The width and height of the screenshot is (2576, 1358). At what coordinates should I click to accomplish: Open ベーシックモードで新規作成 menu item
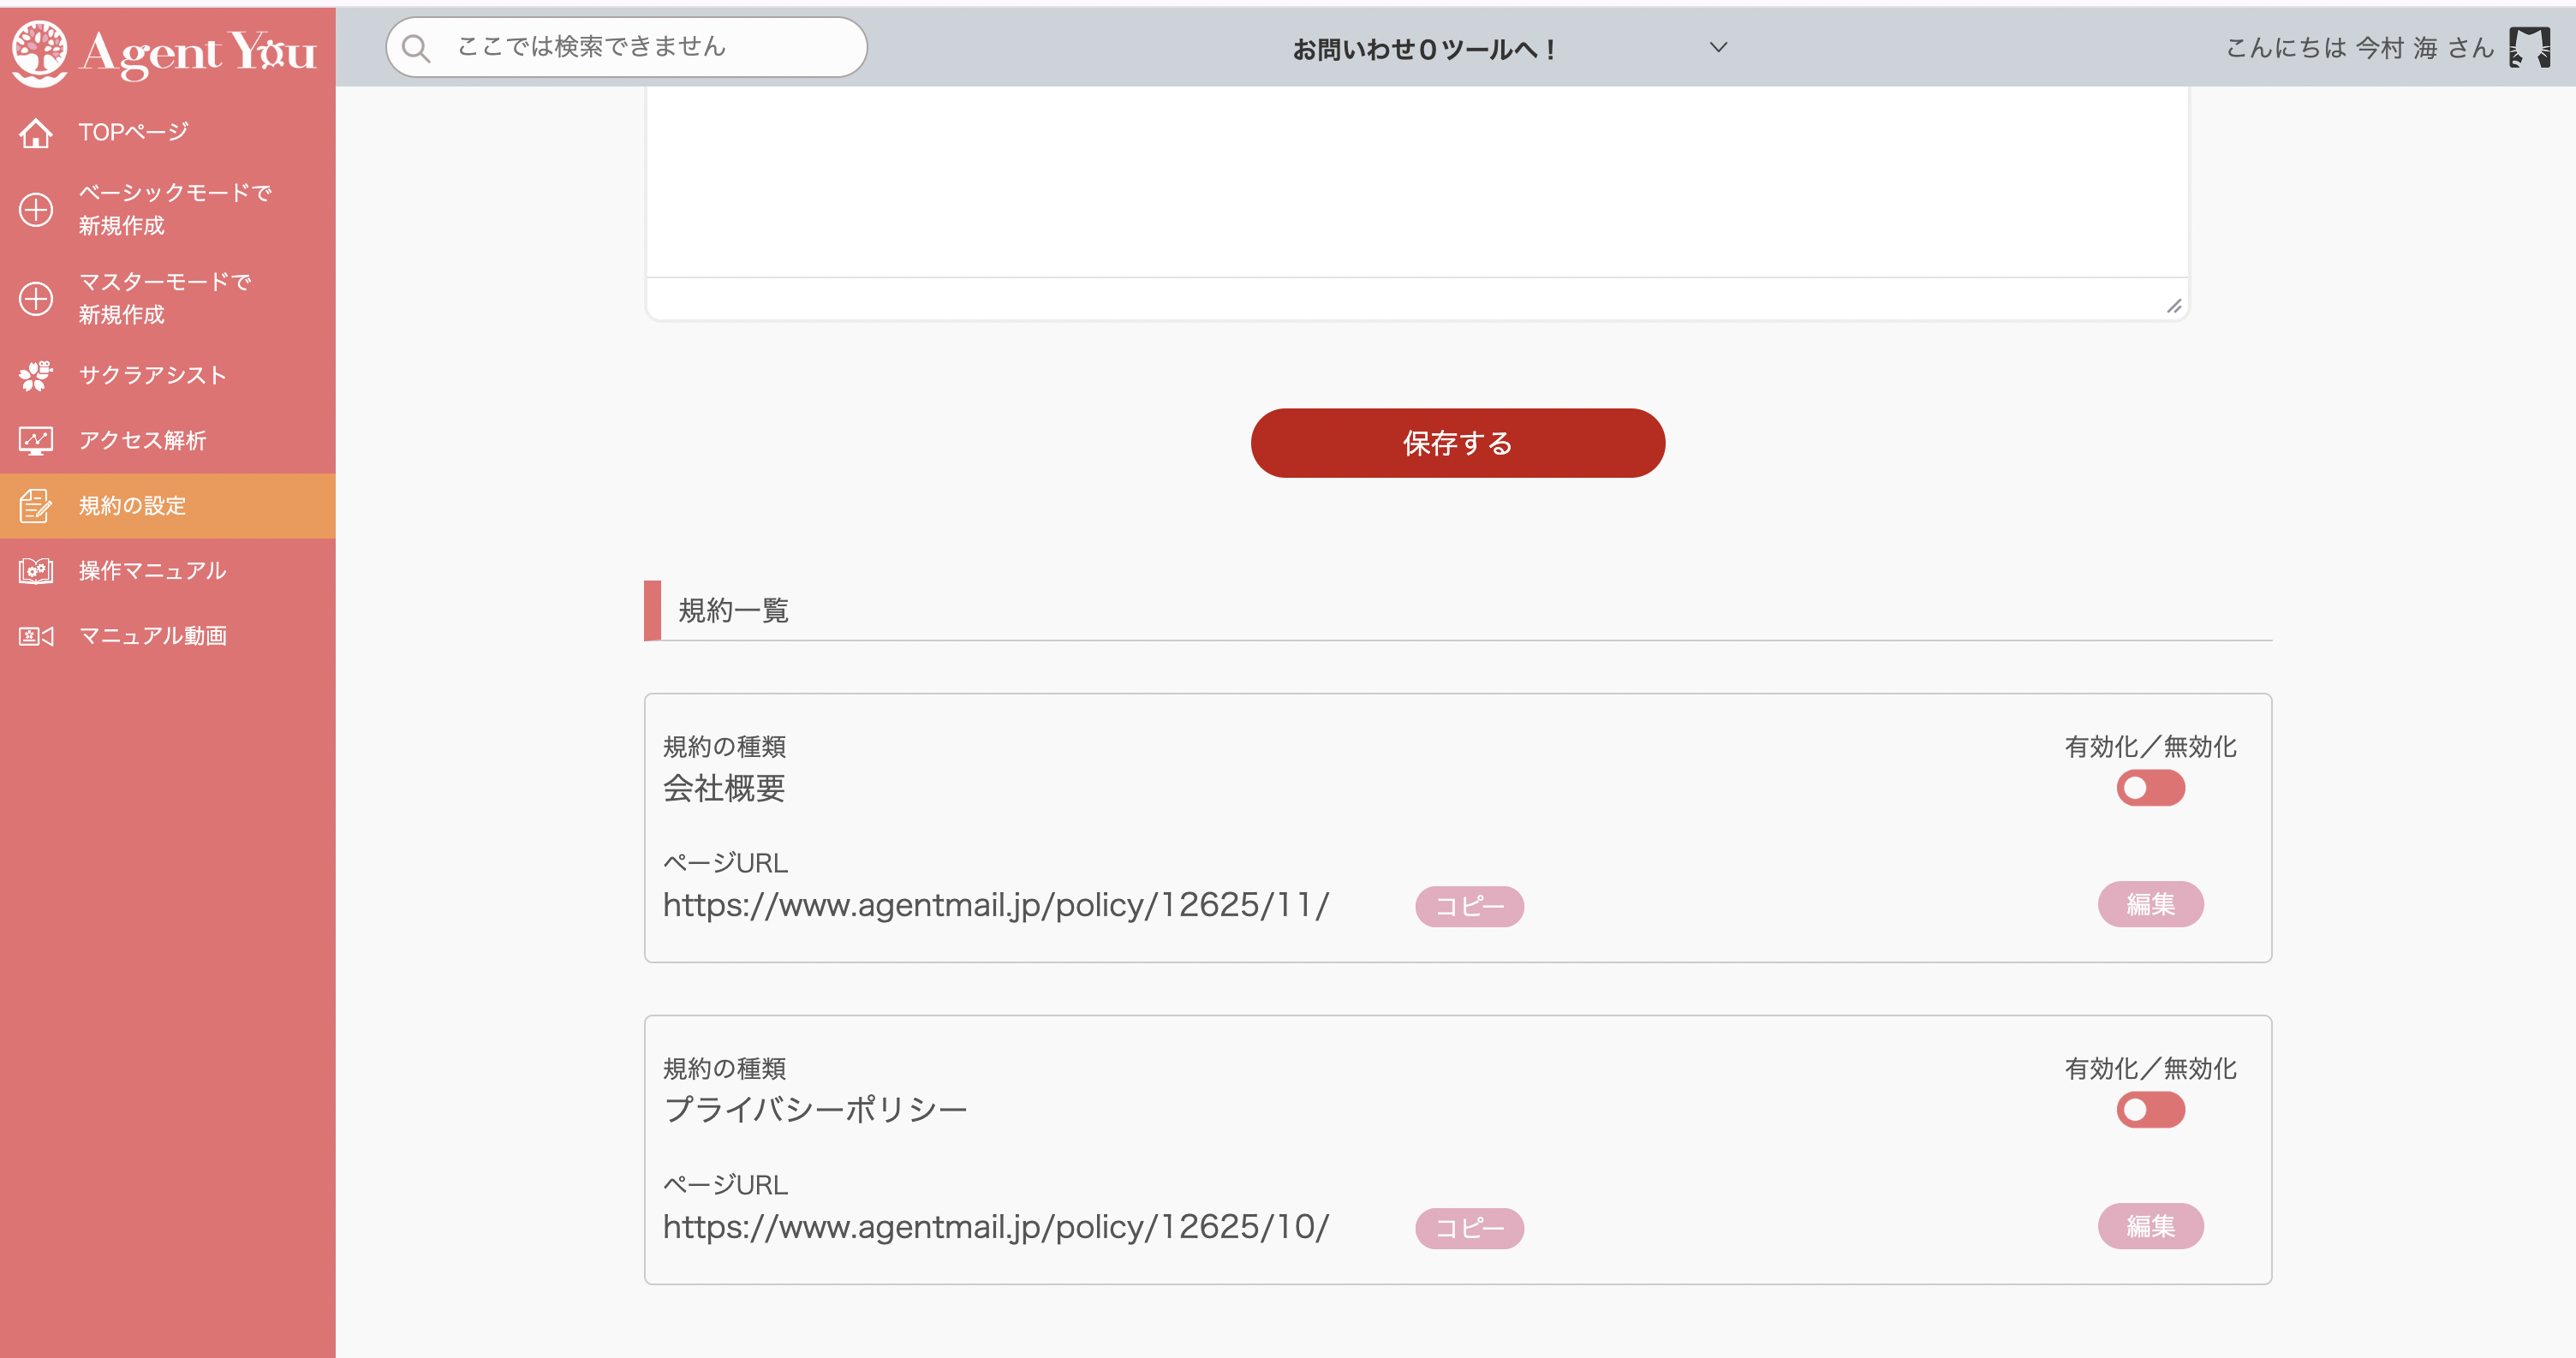coord(168,209)
